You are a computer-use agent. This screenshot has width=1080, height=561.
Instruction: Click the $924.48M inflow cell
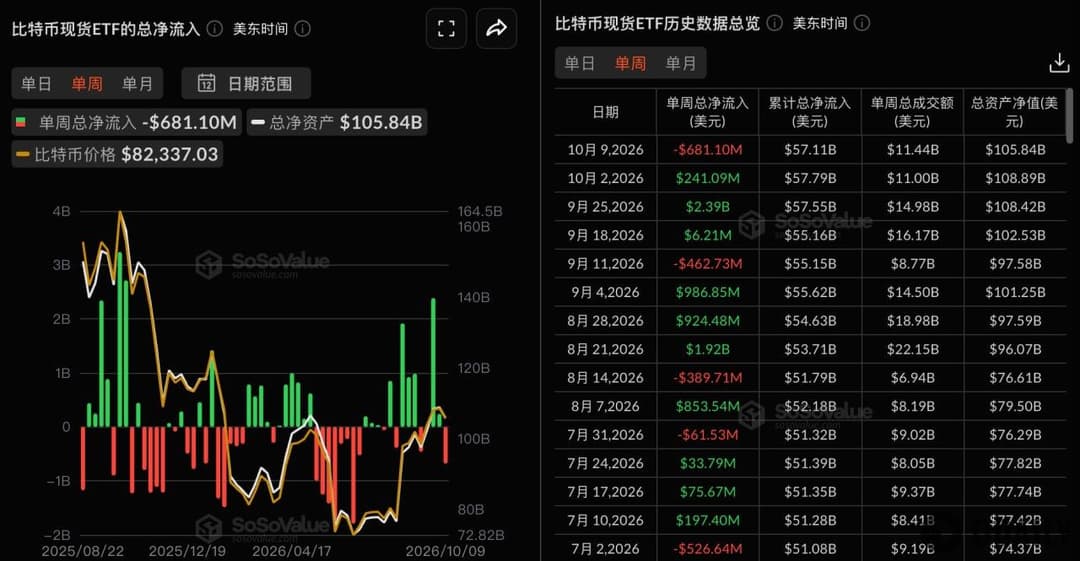707,320
